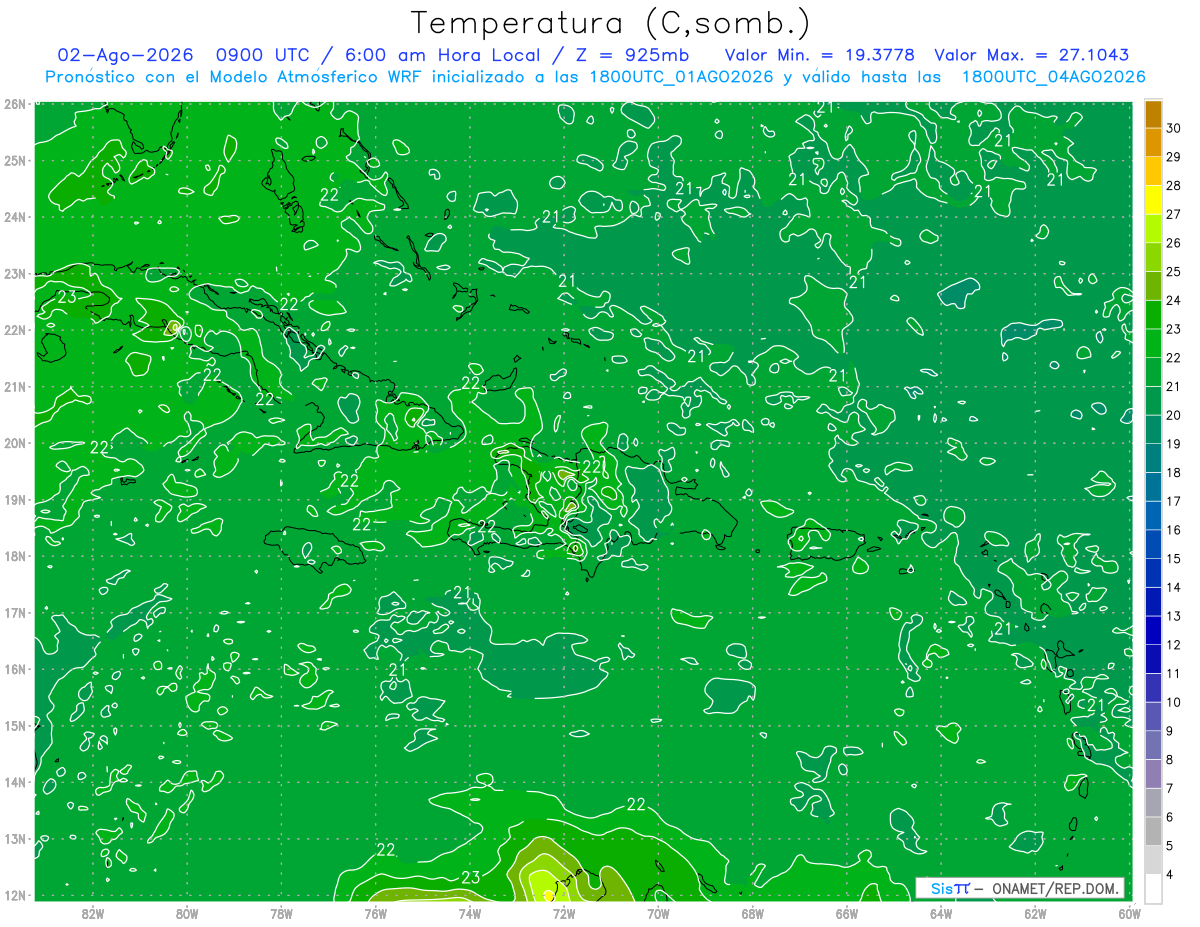Click the "72W" longitude axis label
Image resolution: width=1200 pixels, height=927 pixels.
[563, 913]
